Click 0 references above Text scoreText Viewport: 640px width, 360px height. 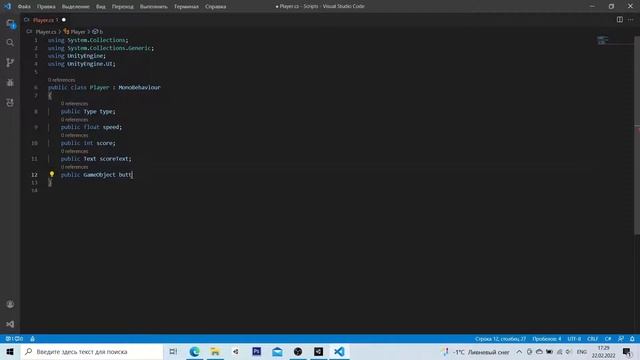point(74,151)
